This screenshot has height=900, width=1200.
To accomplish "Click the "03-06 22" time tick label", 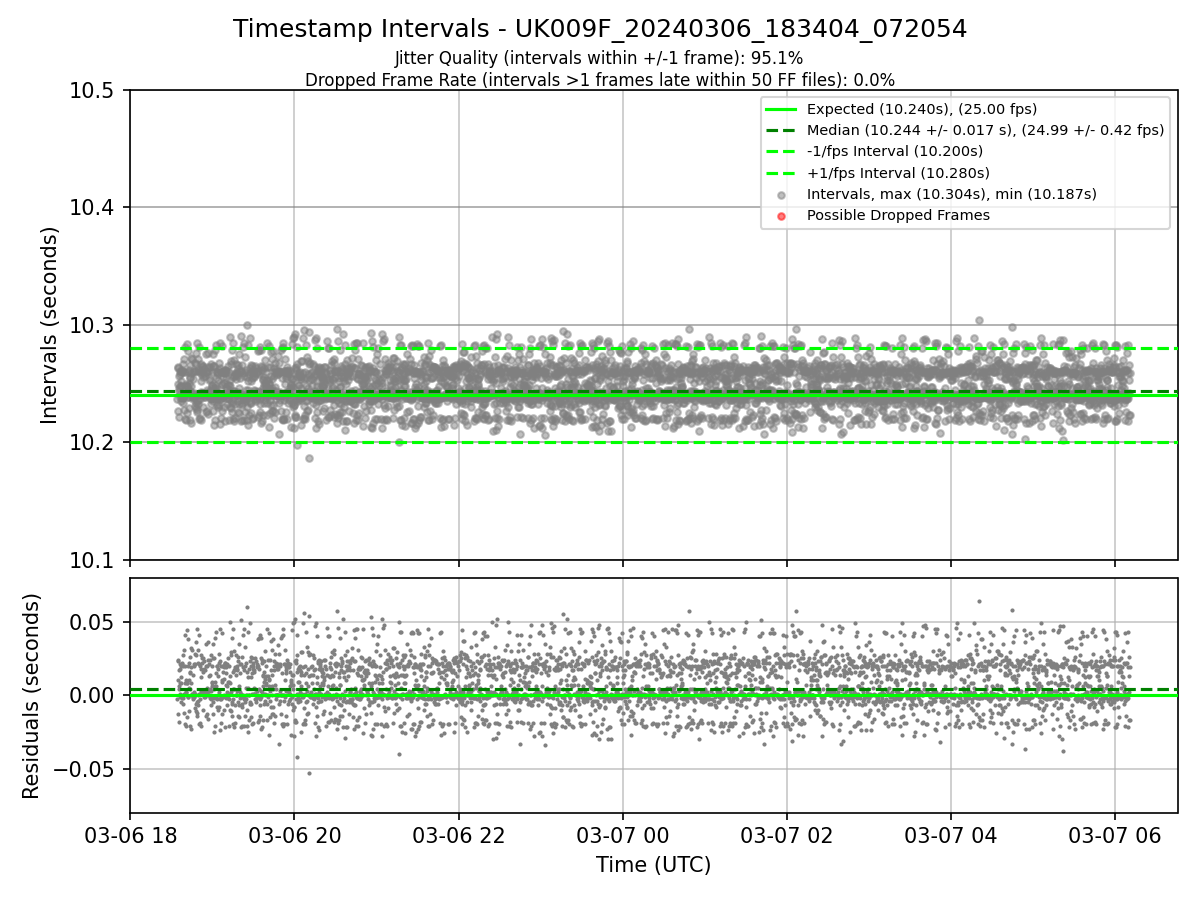I will 459,834.
